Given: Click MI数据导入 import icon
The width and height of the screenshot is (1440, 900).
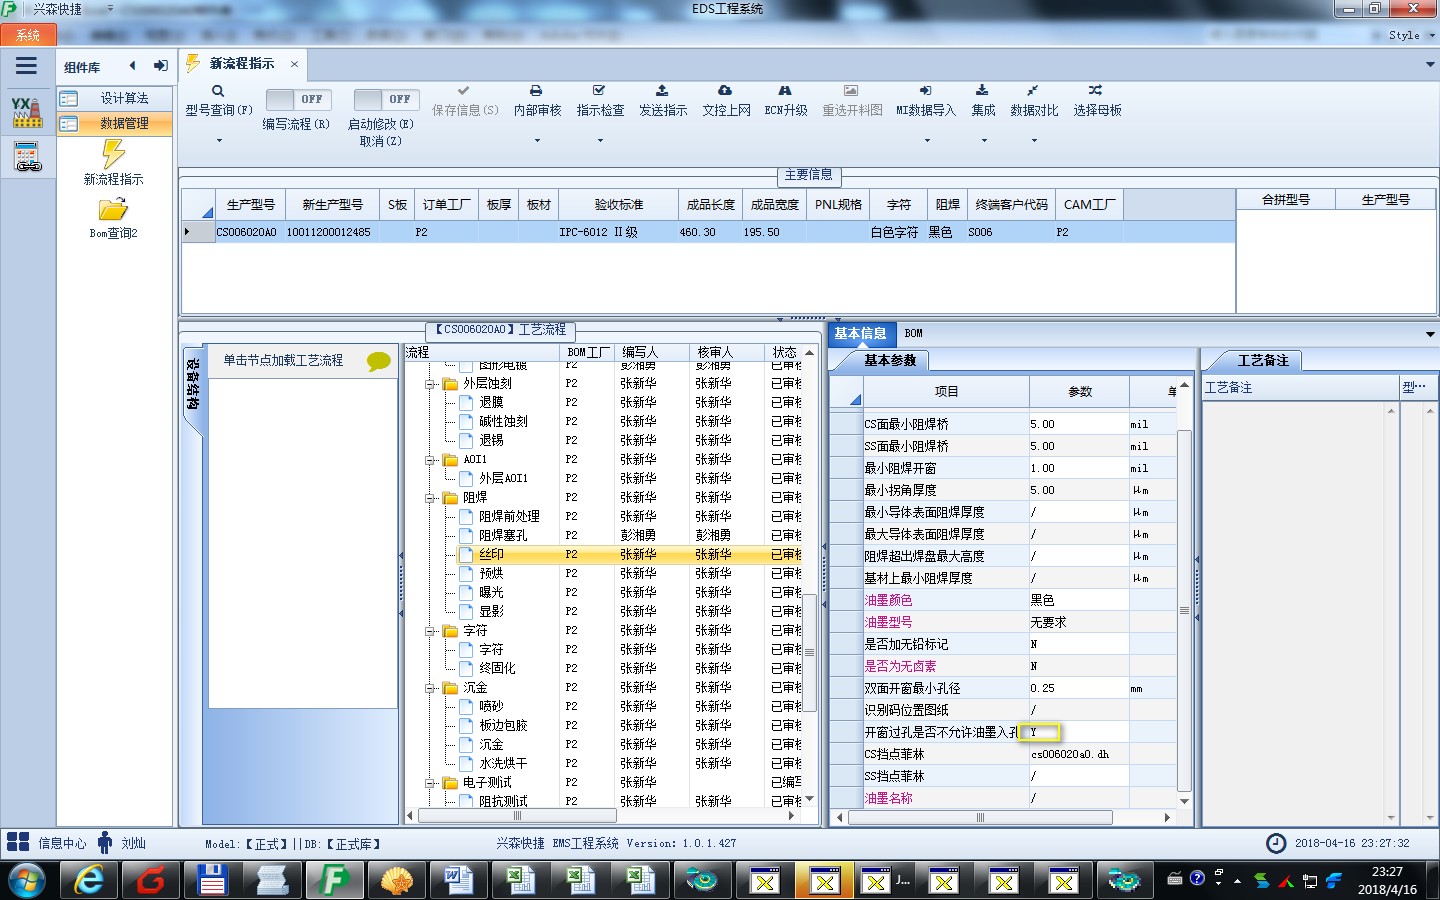Looking at the screenshot, I should [925, 90].
